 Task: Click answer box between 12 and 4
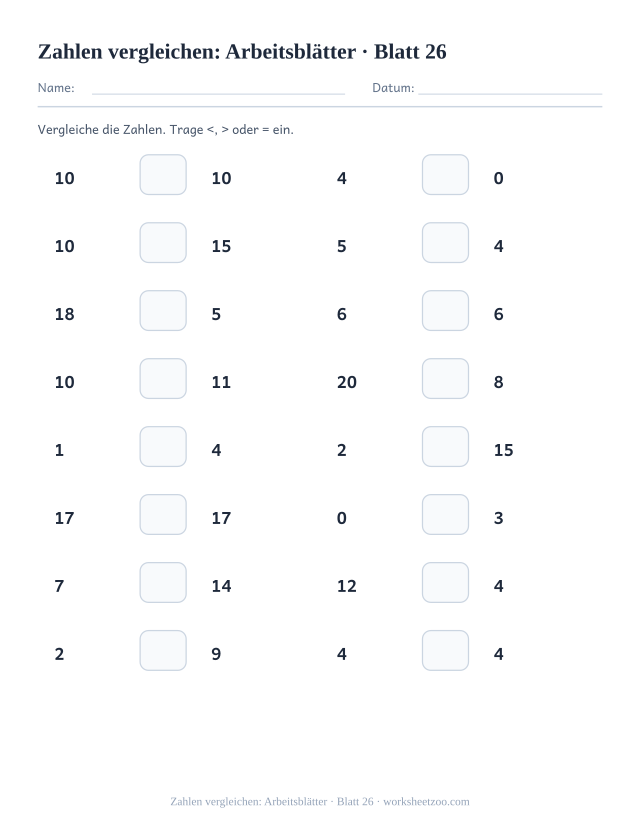(x=445, y=583)
